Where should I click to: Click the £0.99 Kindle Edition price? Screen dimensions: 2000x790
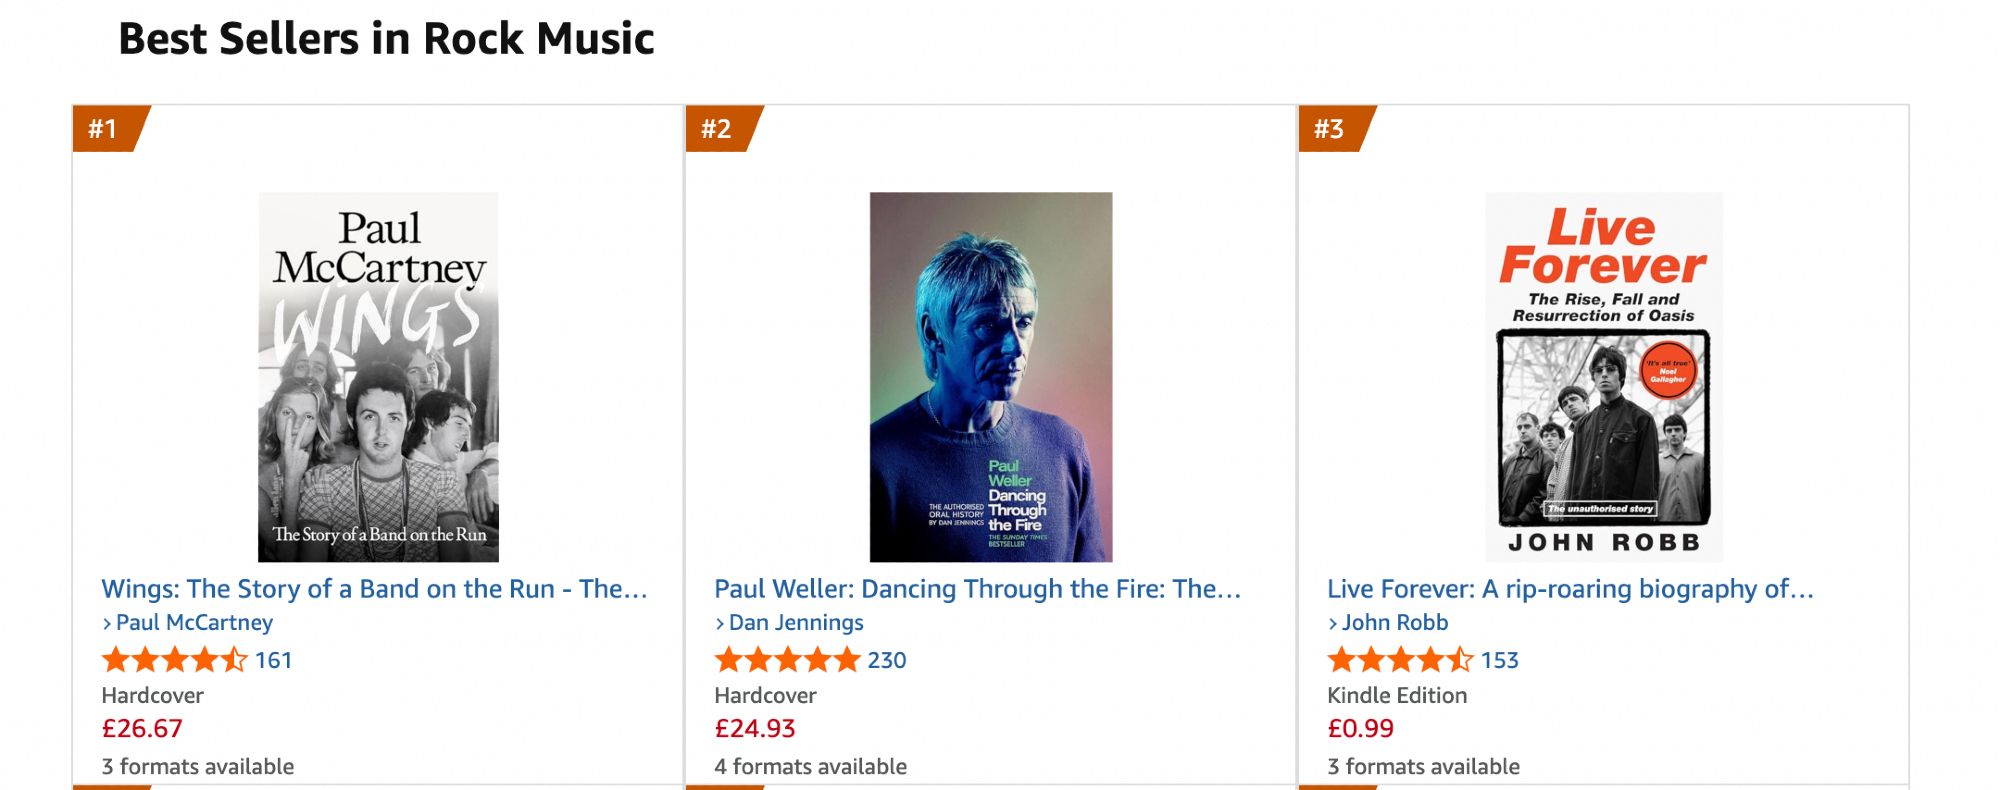[x=1360, y=729]
